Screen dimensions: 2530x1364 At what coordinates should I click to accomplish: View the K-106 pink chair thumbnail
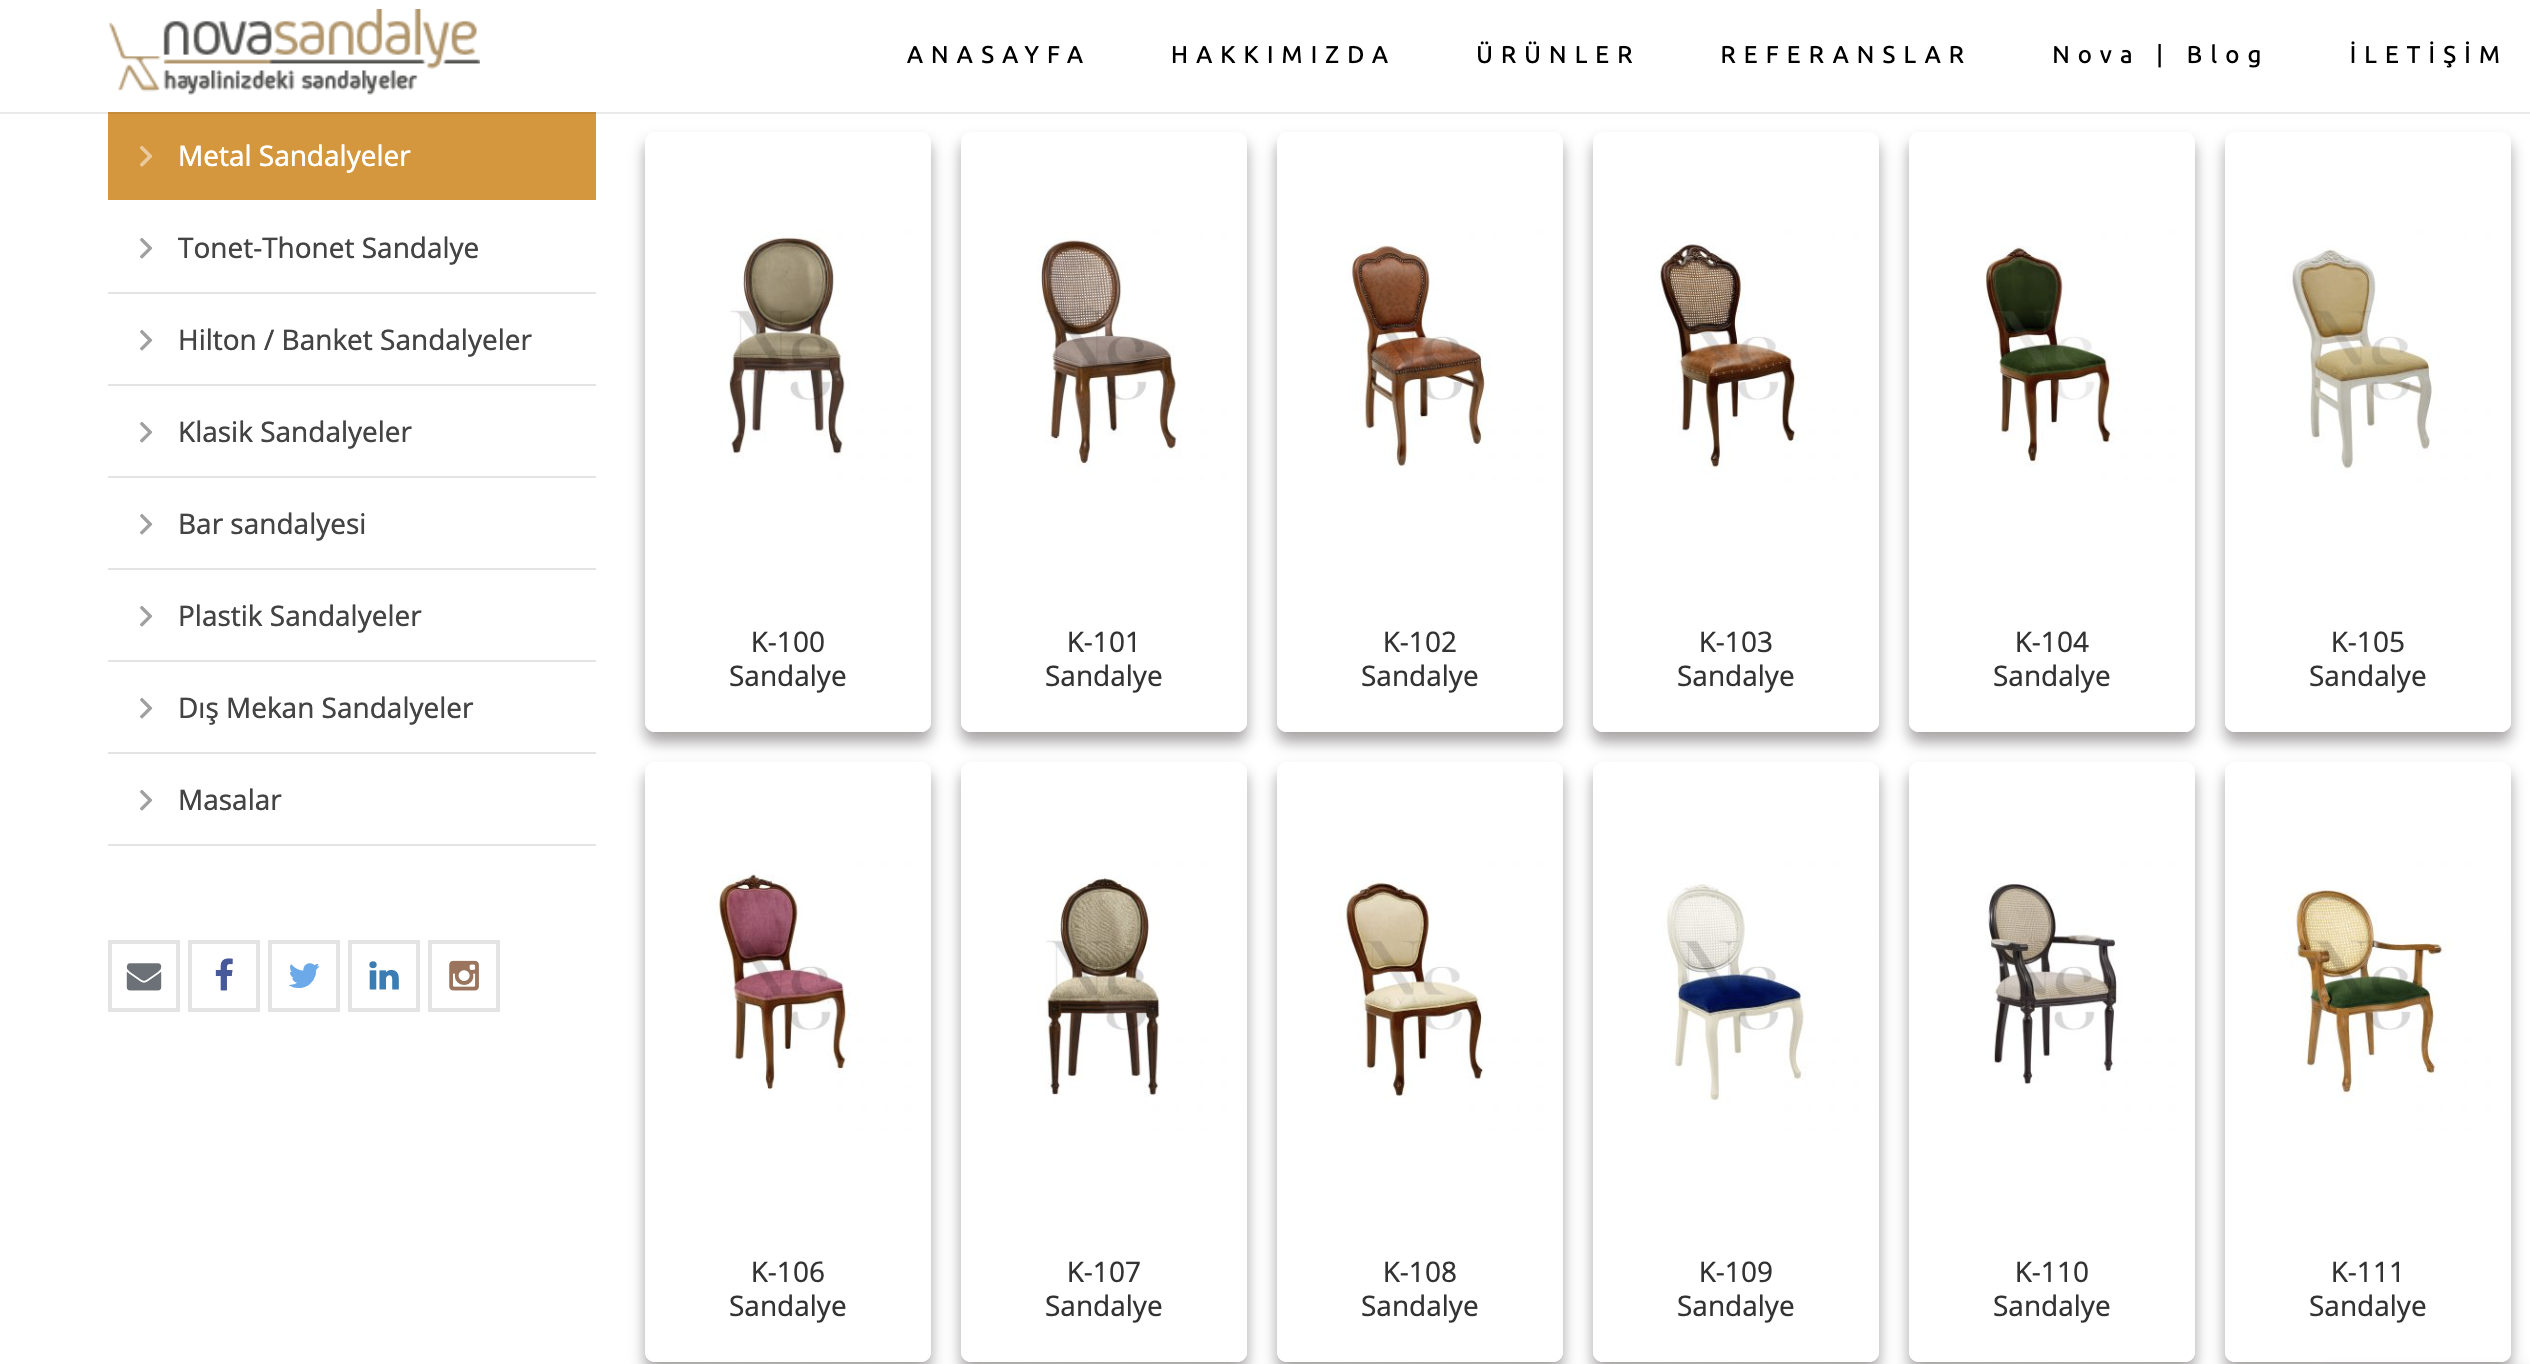coord(784,982)
